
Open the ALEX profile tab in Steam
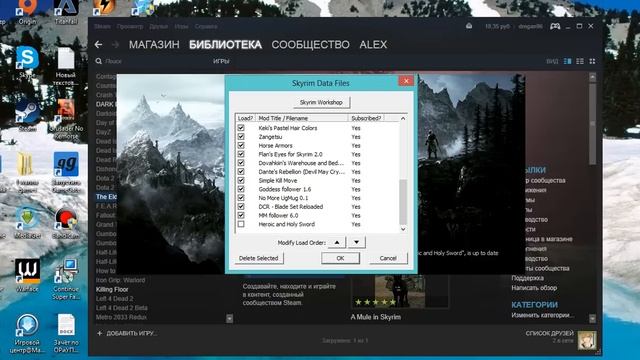[x=373, y=44]
